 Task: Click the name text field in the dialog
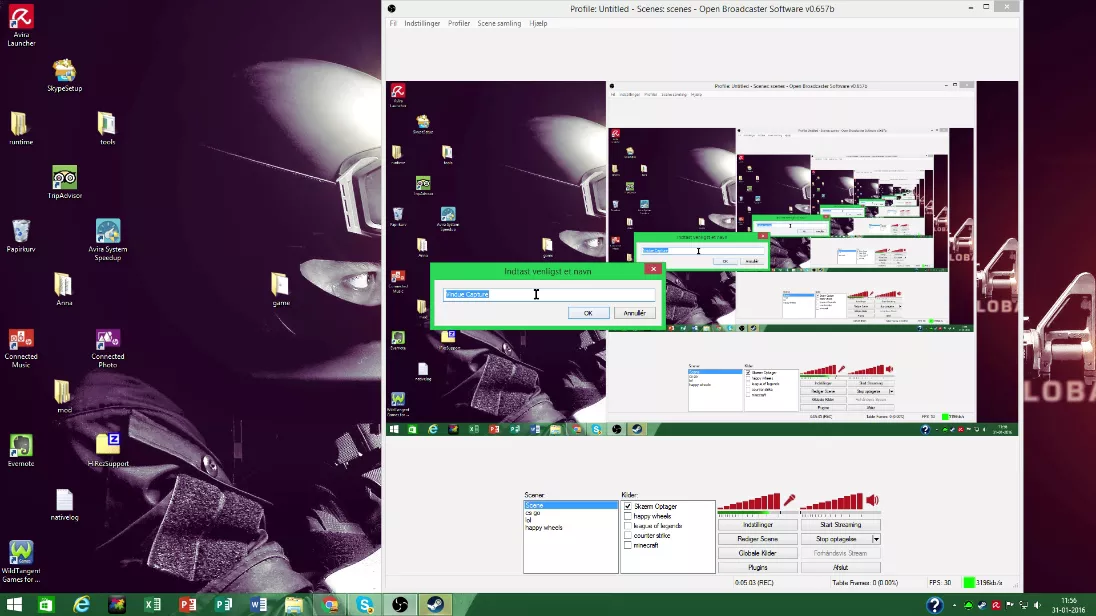[549, 294]
